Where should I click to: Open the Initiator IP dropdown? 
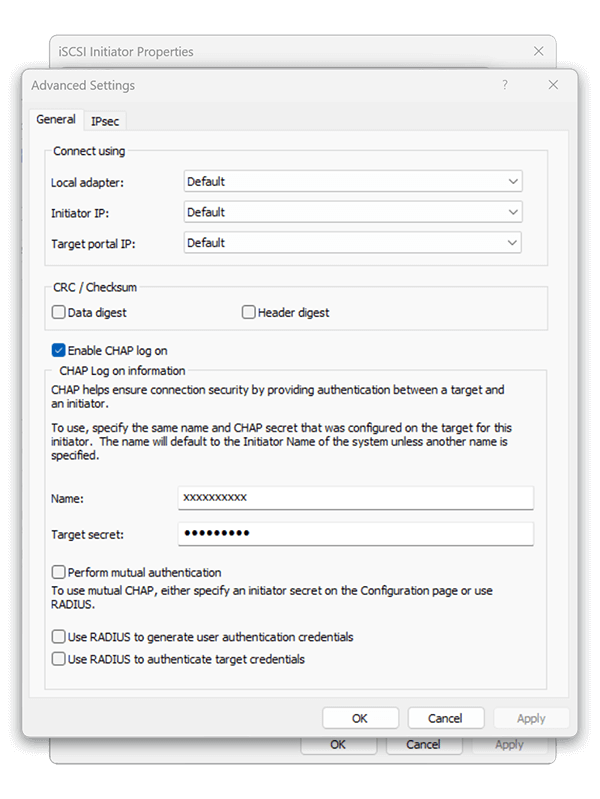point(353,212)
